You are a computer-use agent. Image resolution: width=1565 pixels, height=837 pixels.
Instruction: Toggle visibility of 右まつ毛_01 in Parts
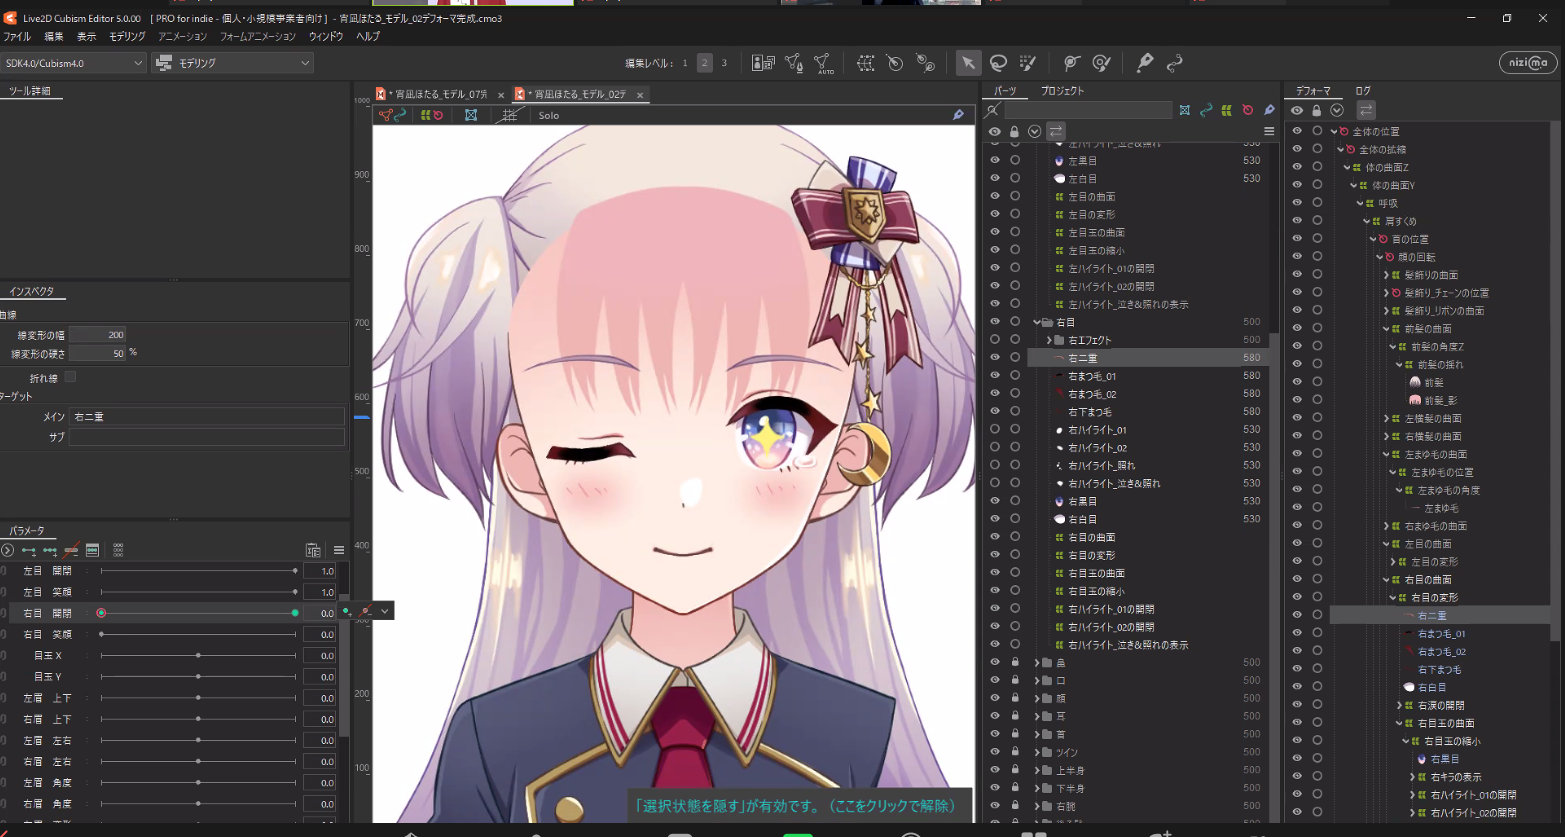(994, 375)
